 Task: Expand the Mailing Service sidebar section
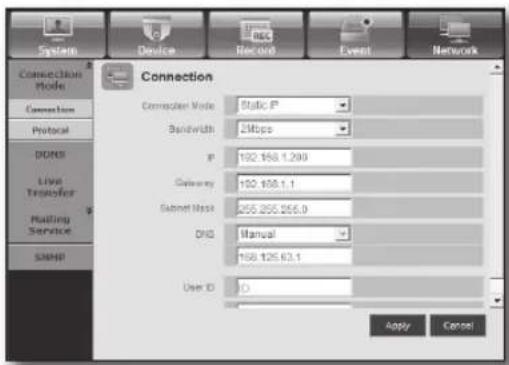[x=50, y=224]
